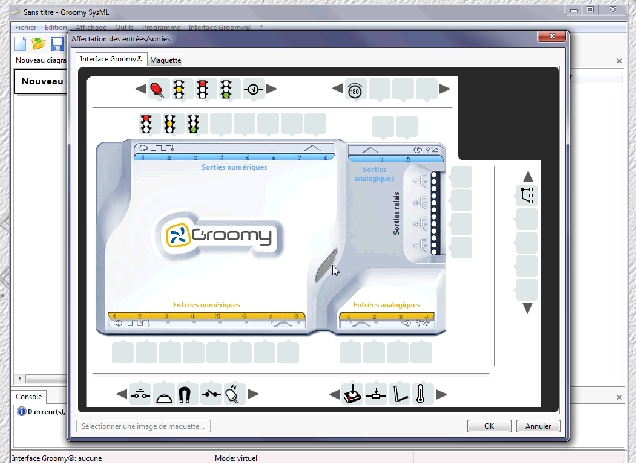Click 'Mode: virtuel' in the status bar
The image size is (636, 463).
[x=236, y=458]
